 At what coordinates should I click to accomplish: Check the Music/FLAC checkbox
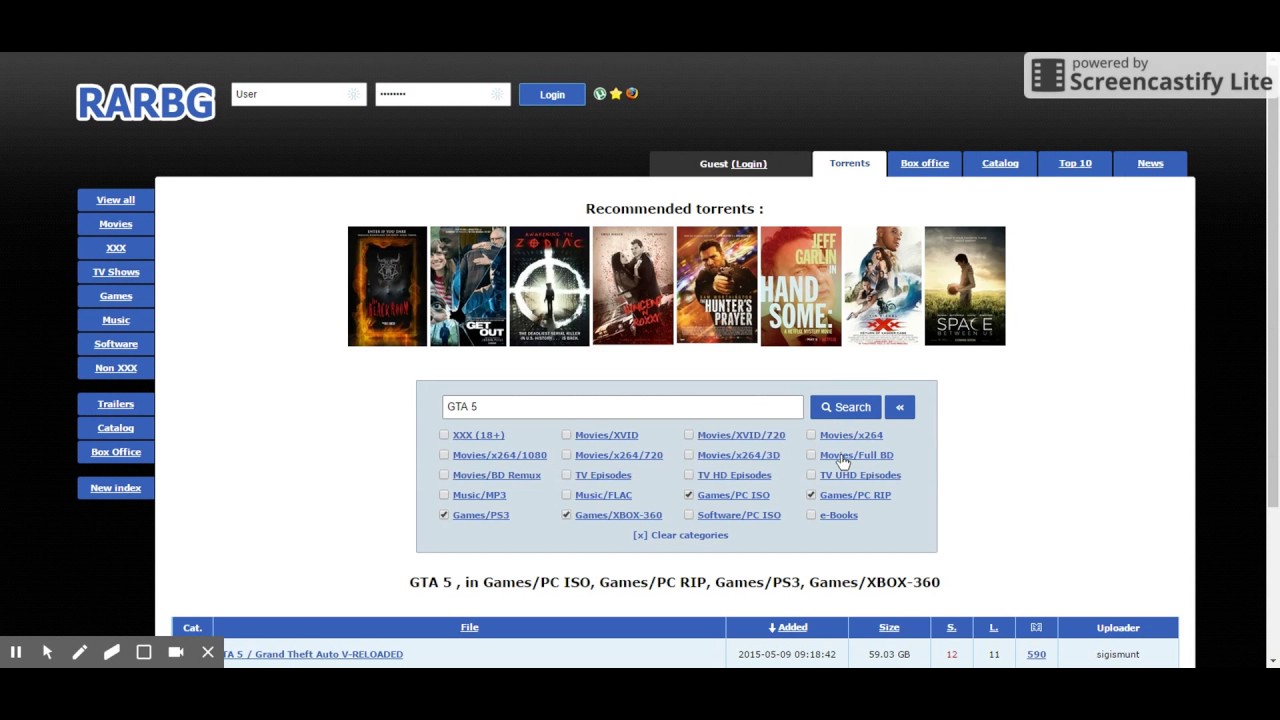pyautogui.click(x=566, y=495)
